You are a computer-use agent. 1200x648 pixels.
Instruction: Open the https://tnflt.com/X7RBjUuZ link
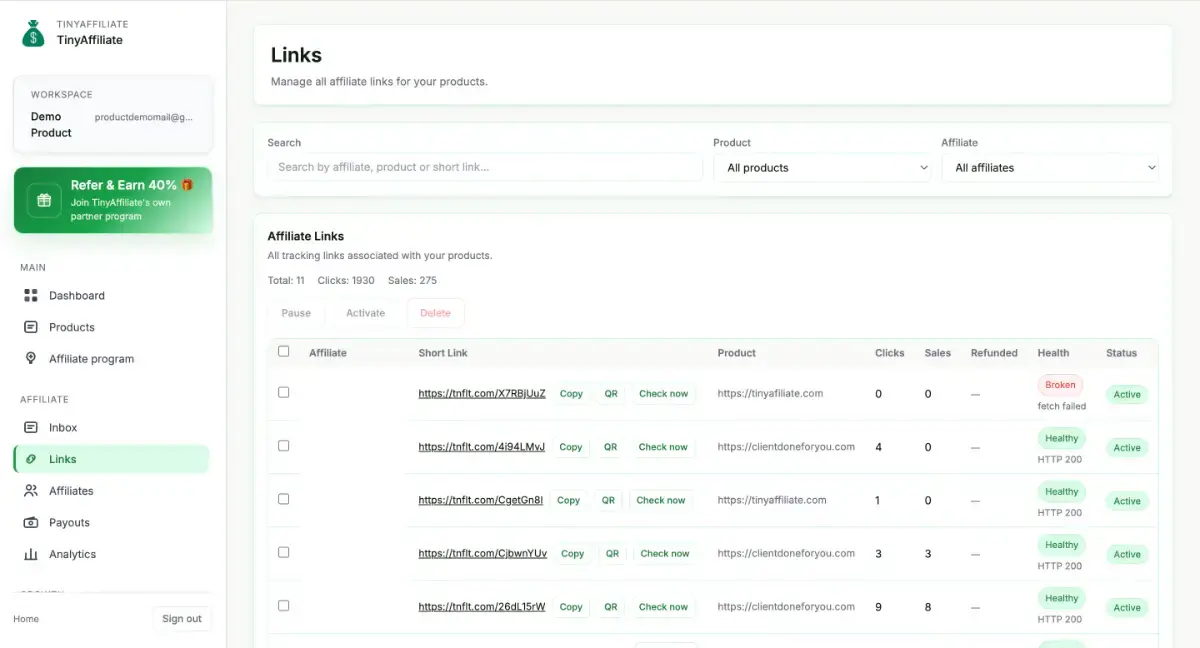(482, 394)
